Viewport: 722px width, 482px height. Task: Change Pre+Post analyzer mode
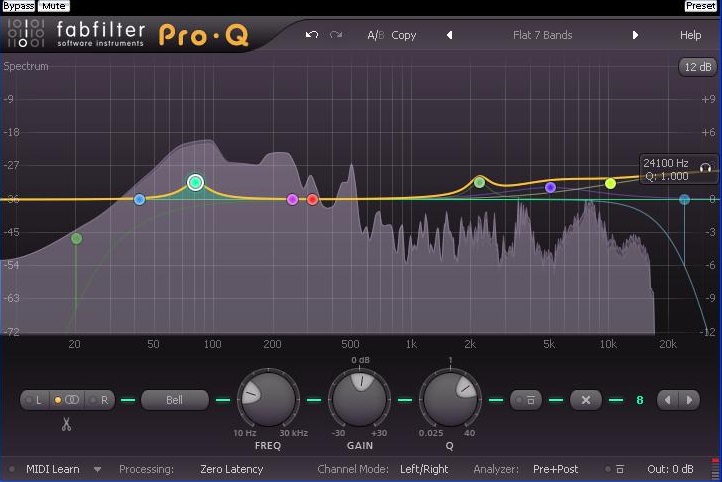[555, 469]
